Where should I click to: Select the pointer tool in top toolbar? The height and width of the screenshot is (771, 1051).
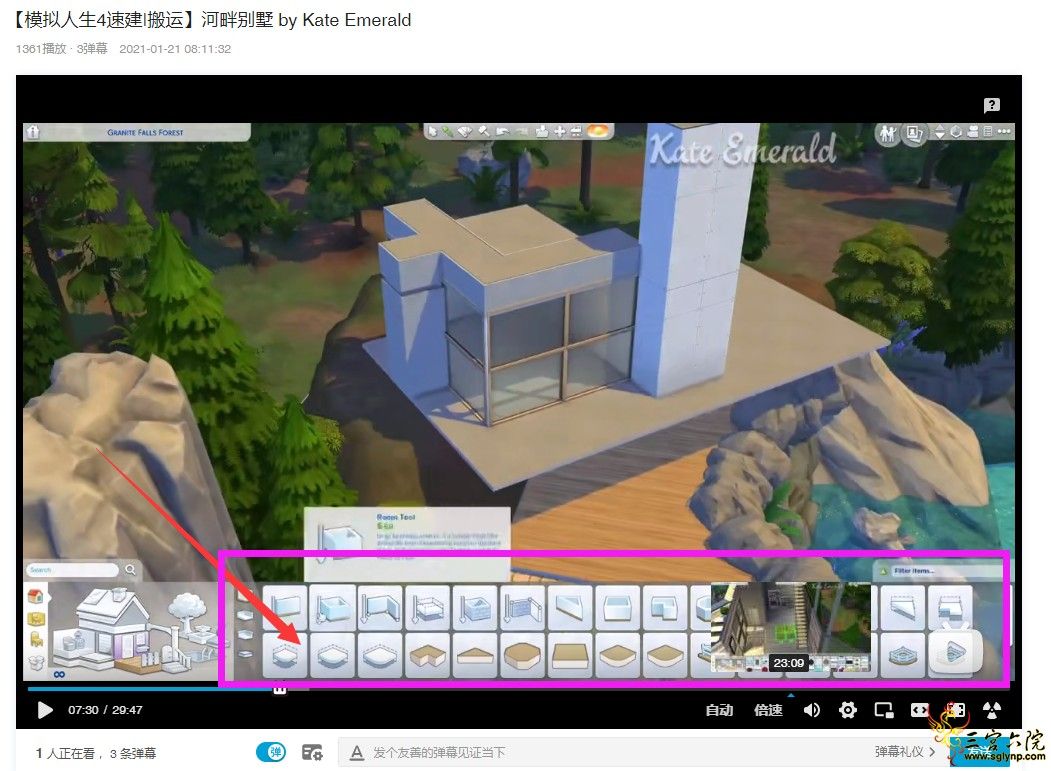pyautogui.click(x=432, y=131)
